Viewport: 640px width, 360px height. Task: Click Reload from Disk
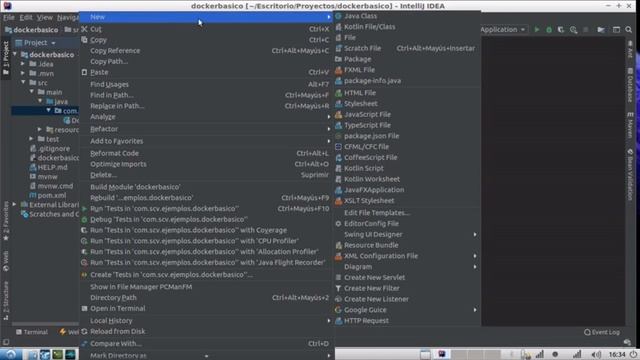[x=205, y=331]
